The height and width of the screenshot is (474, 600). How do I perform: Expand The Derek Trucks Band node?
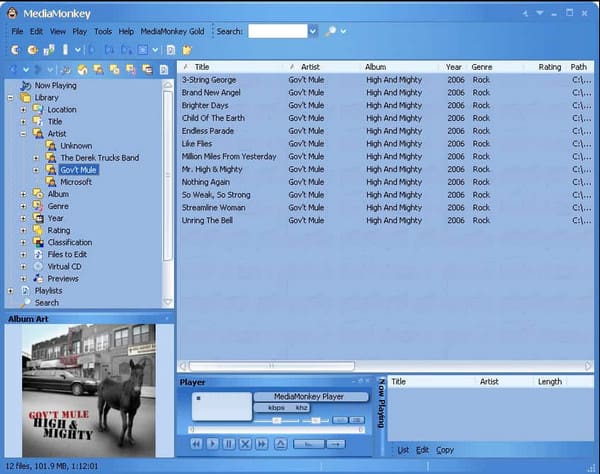point(36,158)
